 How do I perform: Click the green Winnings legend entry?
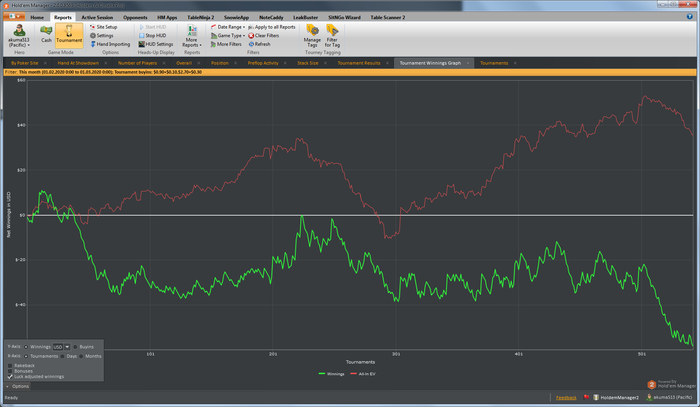(x=331, y=374)
